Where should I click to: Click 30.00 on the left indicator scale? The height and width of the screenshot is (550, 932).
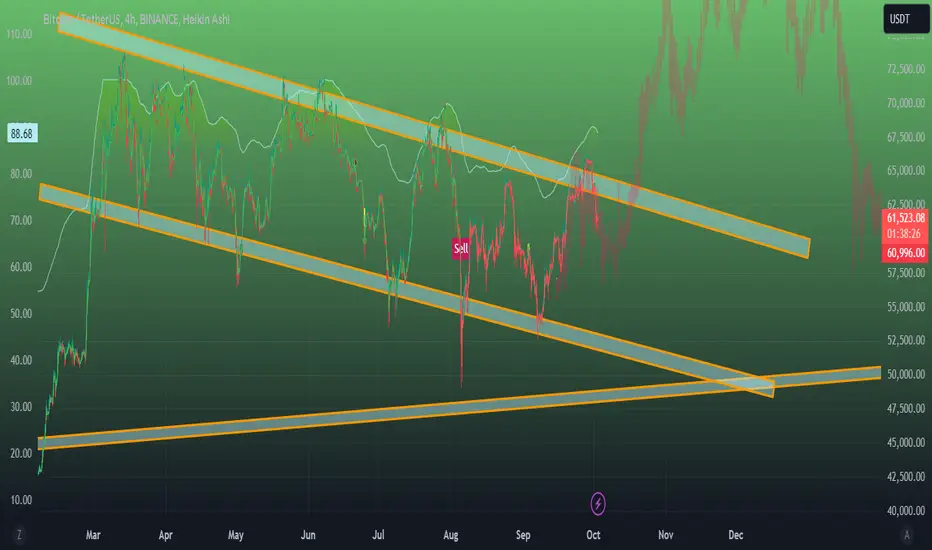(21, 407)
